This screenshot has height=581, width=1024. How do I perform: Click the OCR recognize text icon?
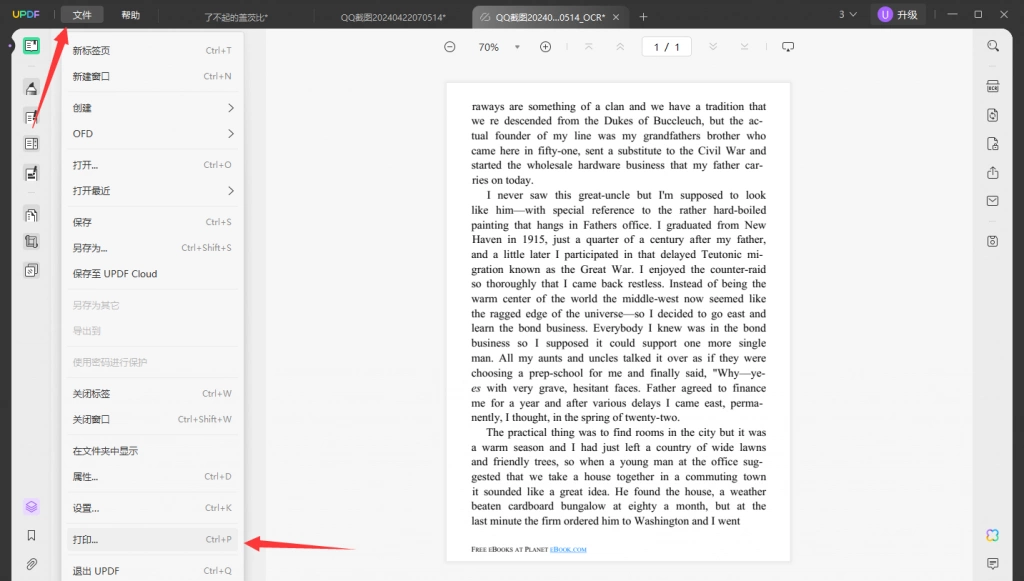pyautogui.click(x=993, y=86)
